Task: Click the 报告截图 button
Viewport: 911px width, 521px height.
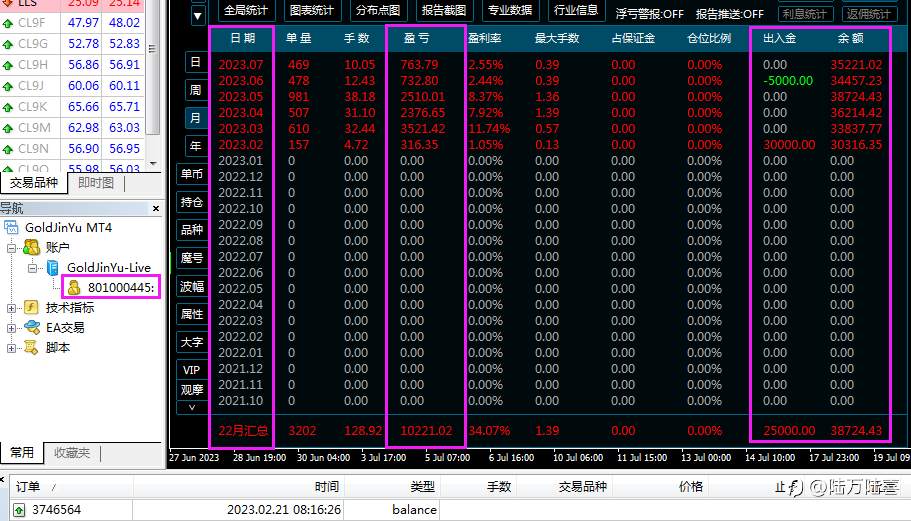Action: click(444, 10)
